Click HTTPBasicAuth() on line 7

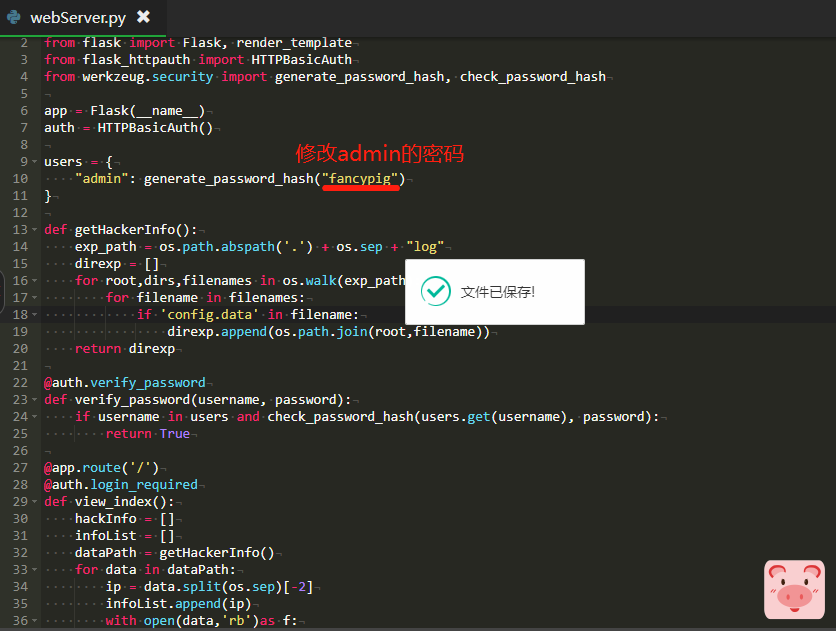[155, 128]
